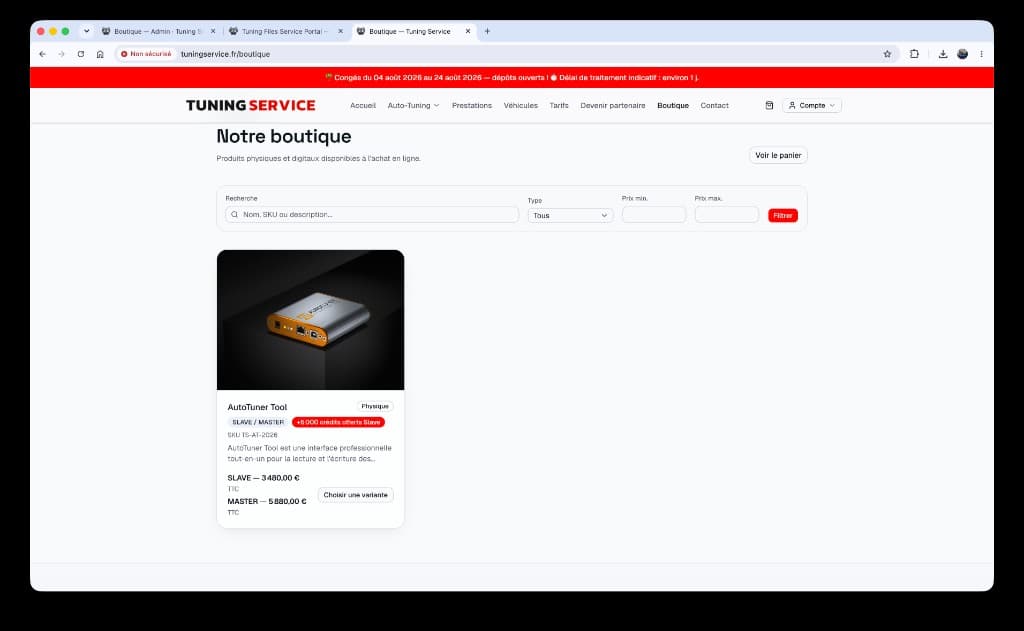Click the Prix min. field
The width and height of the screenshot is (1024, 631).
654,214
